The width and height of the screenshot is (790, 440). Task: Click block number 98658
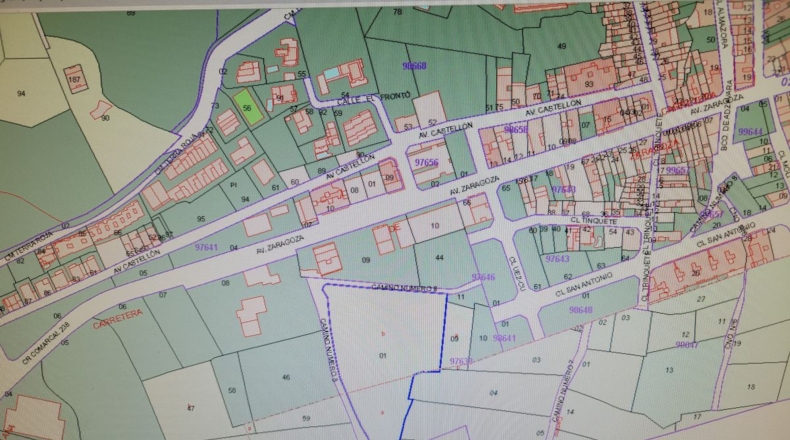516,130
